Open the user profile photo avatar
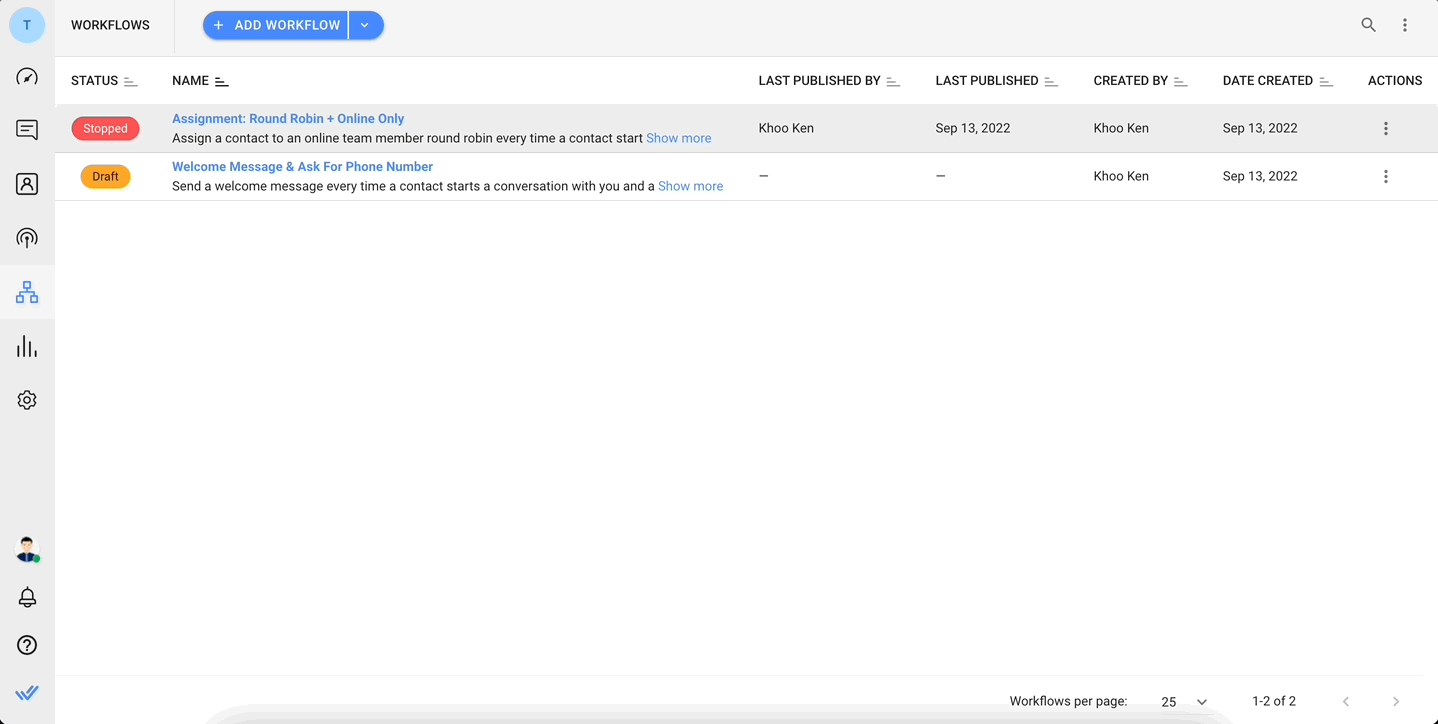1438x724 pixels. point(27,549)
